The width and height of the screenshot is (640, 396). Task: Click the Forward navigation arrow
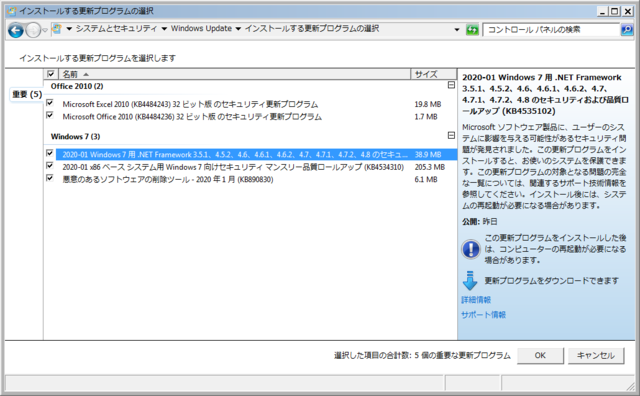coord(33,30)
